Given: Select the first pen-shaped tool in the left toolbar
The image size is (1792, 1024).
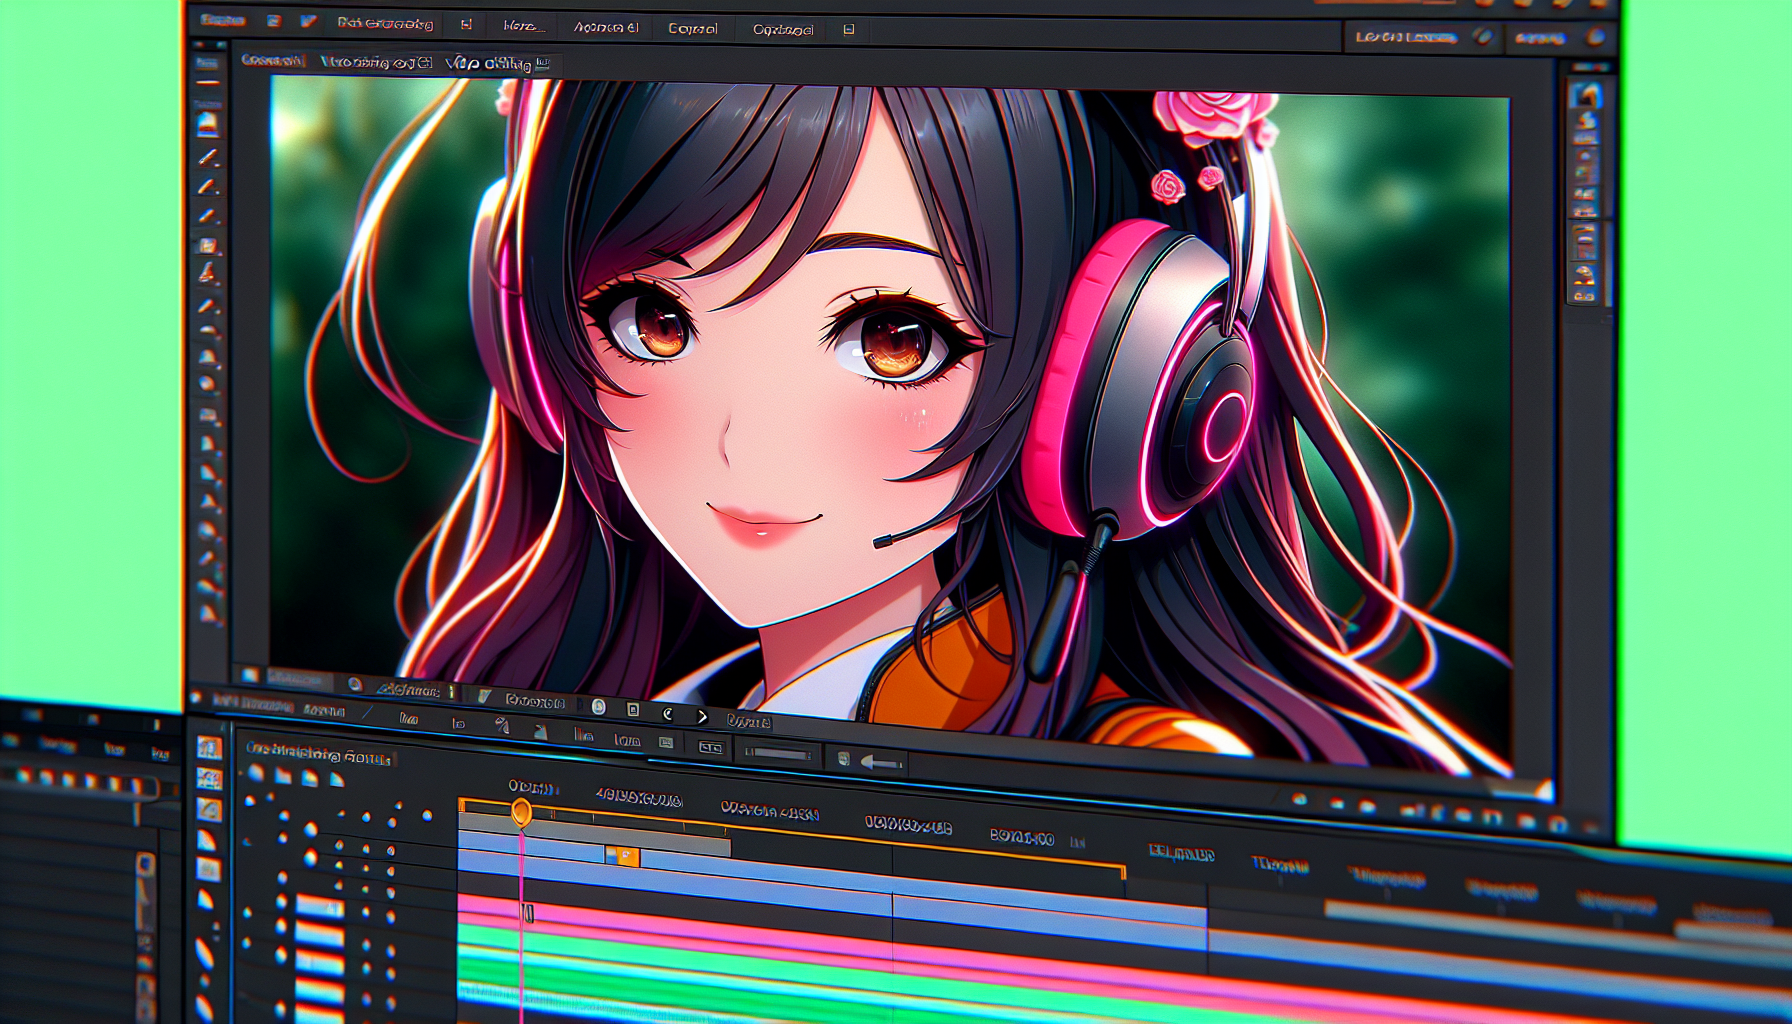Looking at the screenshot, I should 208,157.
